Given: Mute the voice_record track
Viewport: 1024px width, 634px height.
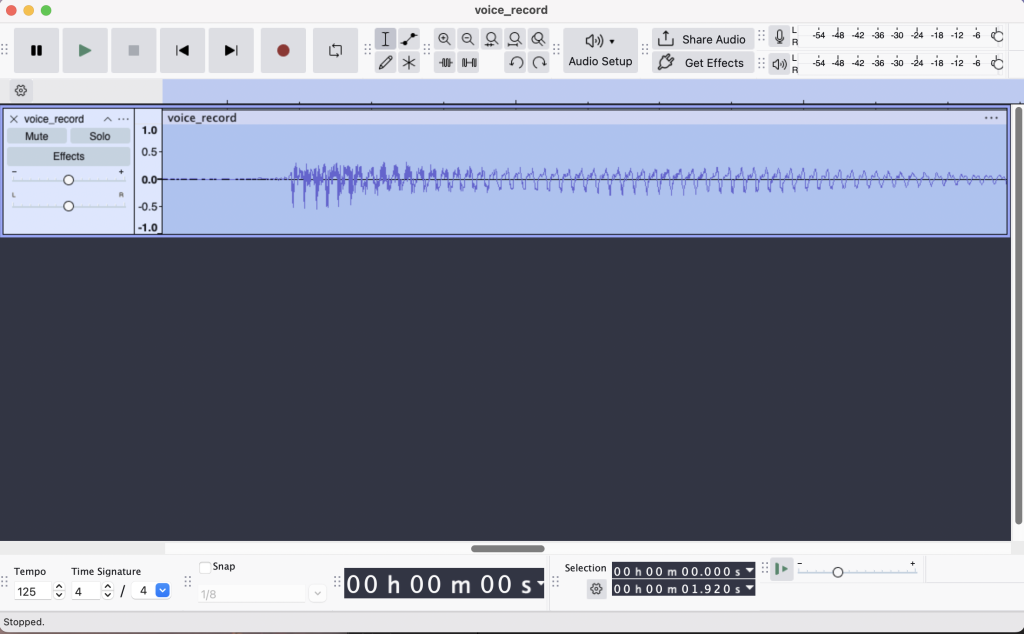Looking at the screenshot, I should 37,136.
